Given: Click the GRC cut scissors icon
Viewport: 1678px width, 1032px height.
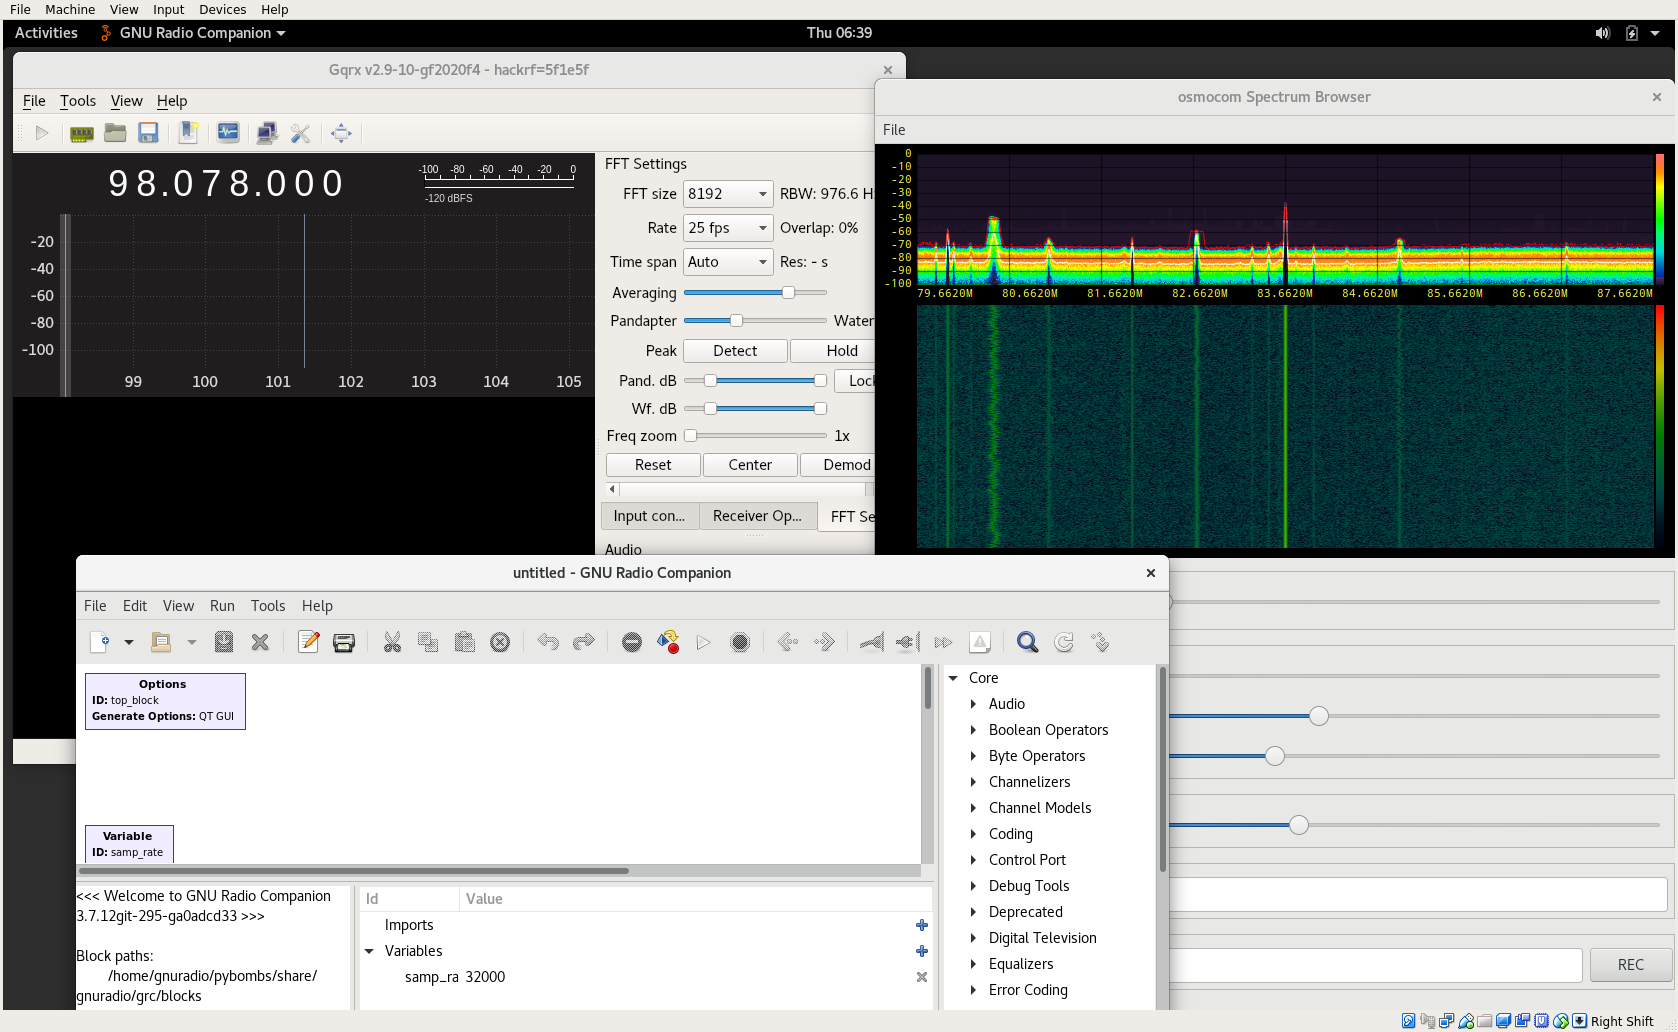Looking at the screenshot, I should click(x=392, y=642).
